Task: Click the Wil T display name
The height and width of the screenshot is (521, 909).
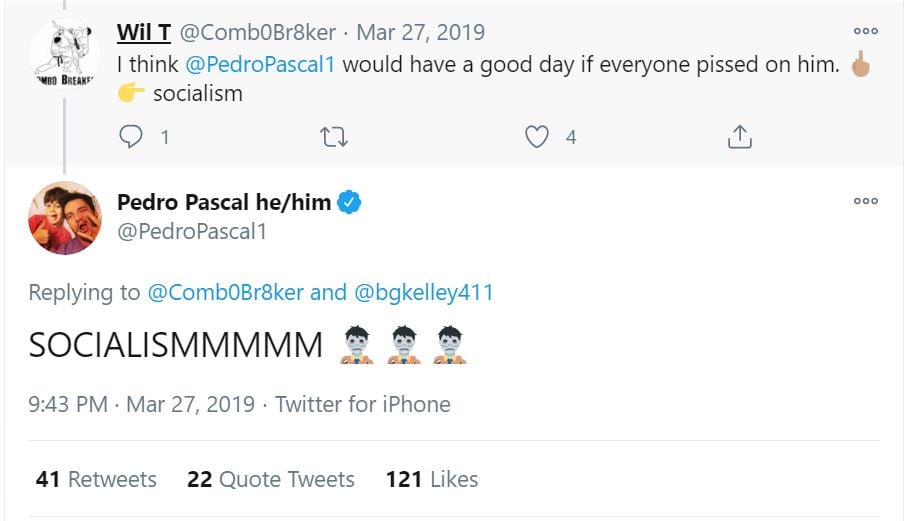Action: pyautogui.click(x=144, y=32)
